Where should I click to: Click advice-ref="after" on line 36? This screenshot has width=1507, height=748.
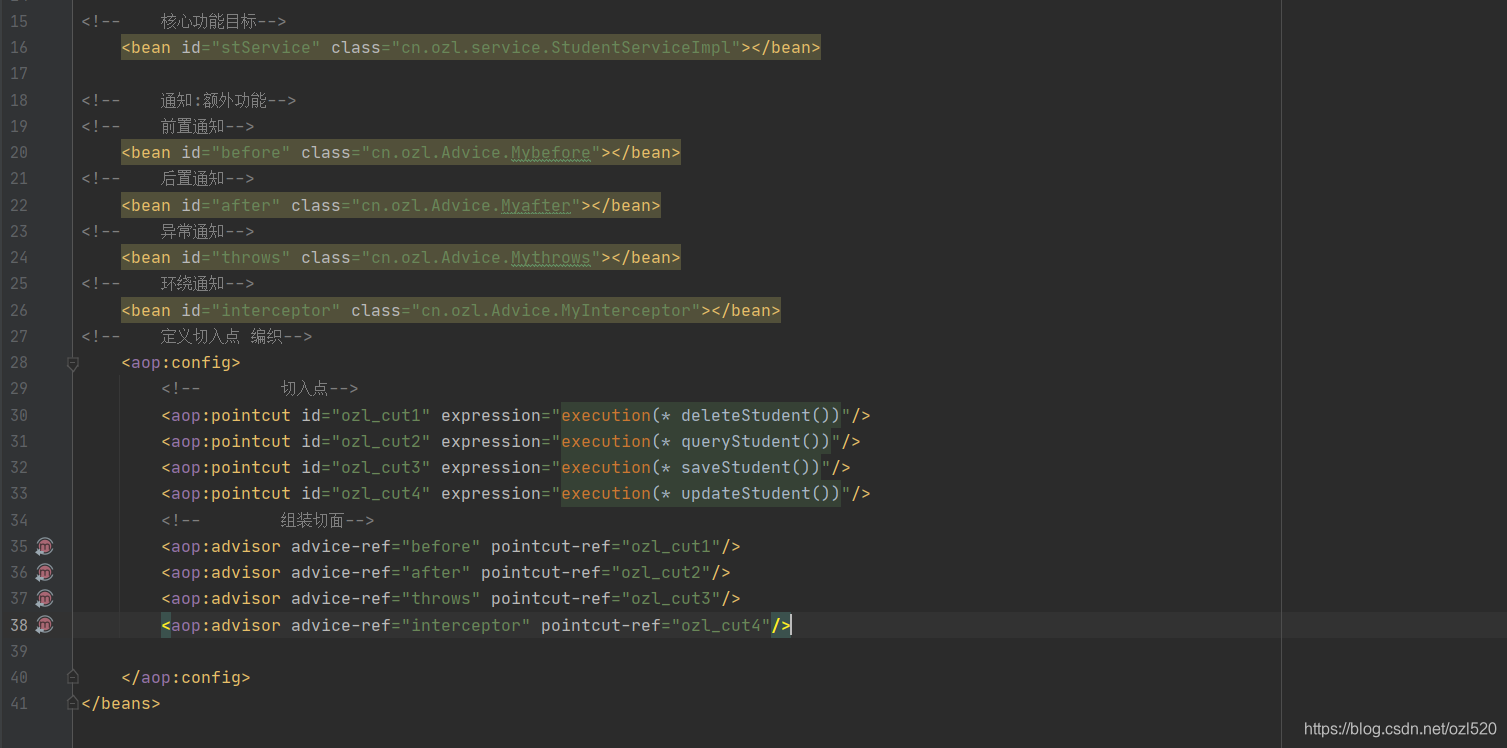pos(381,572)
